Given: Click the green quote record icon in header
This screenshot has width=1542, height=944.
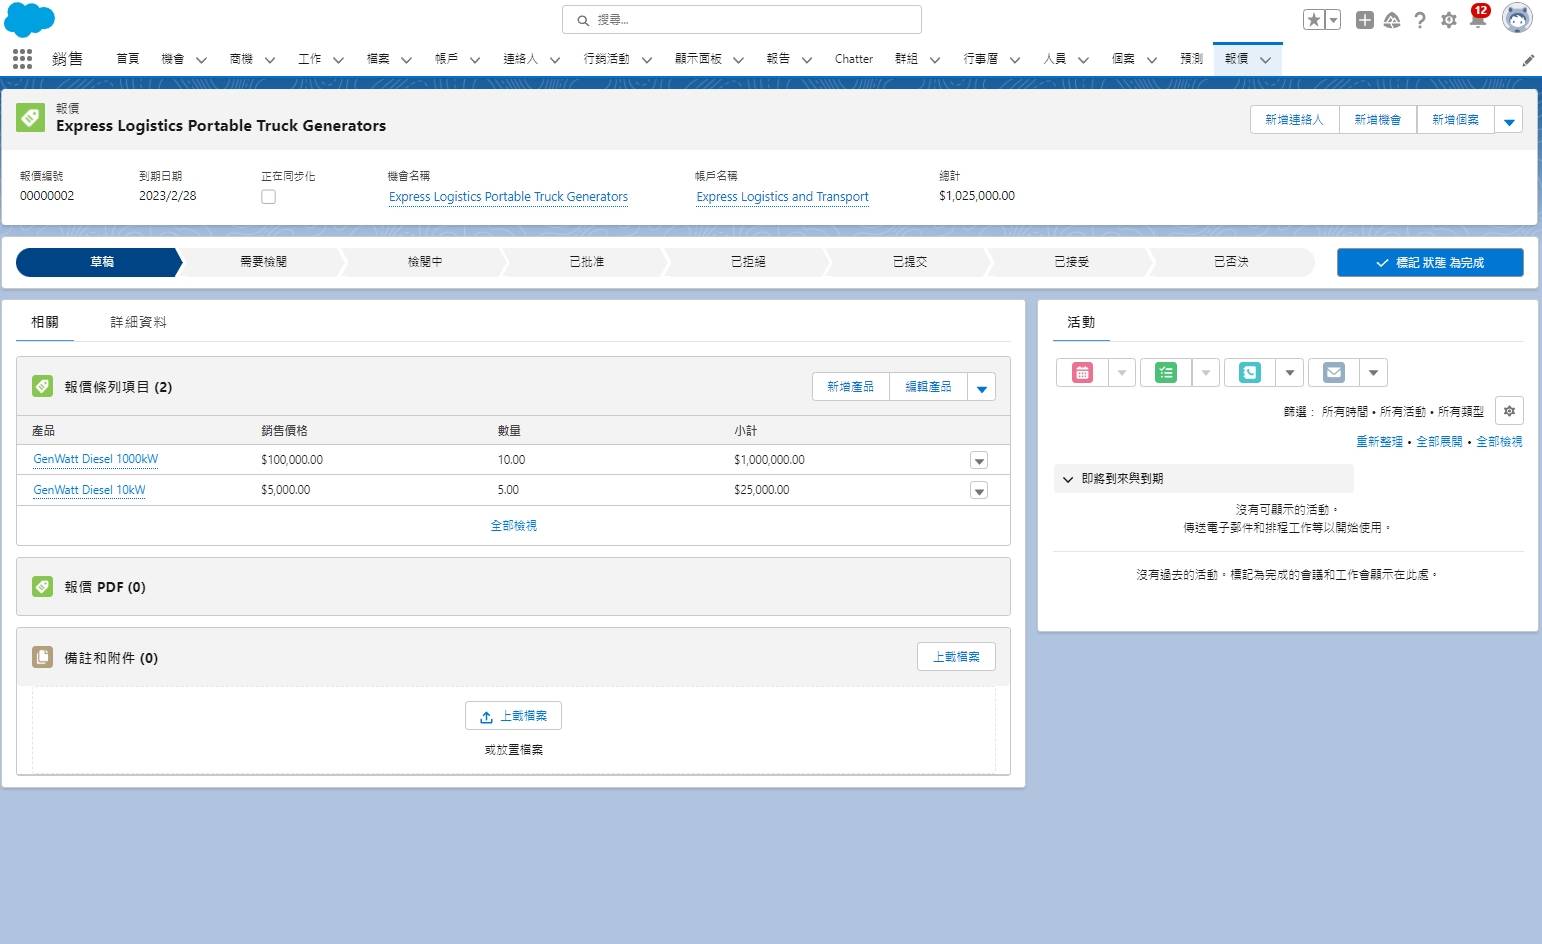Looking at the screenshot, I should click(x=30, y=118).
